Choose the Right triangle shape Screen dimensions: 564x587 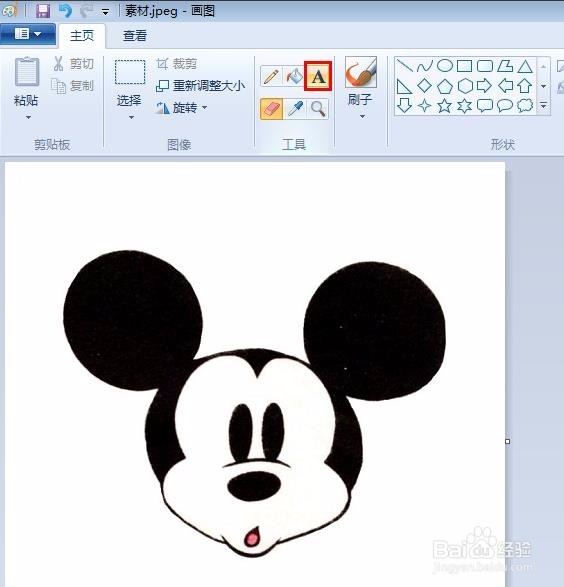404,86
